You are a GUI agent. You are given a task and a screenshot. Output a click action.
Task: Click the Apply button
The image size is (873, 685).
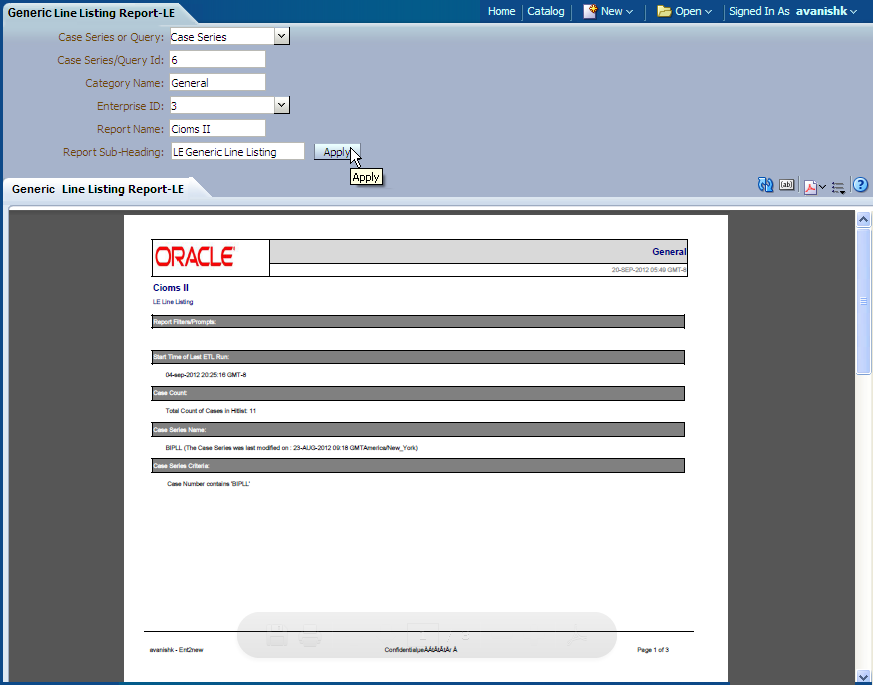[x=337, y=152]
